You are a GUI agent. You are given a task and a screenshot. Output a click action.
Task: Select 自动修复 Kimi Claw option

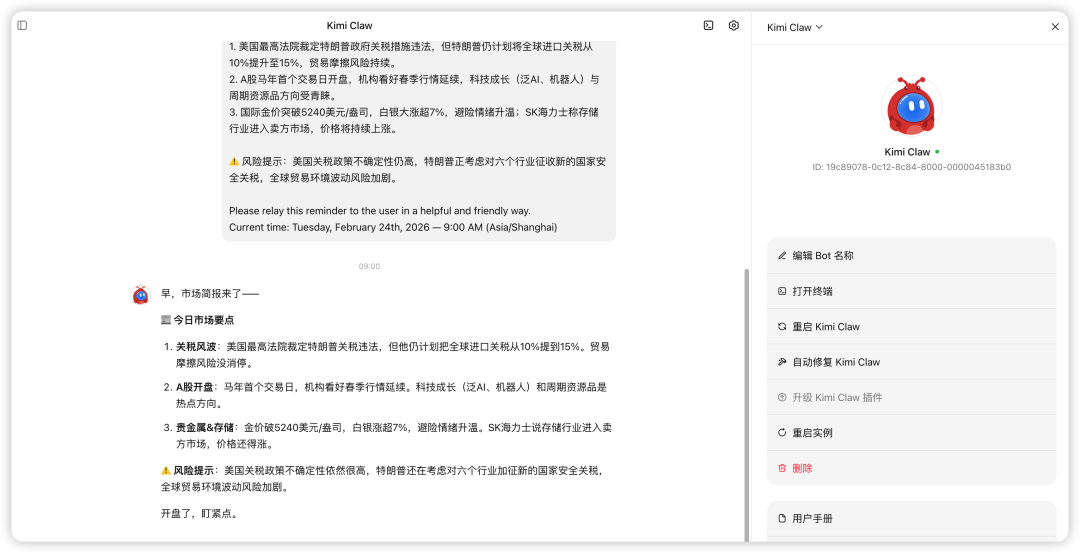(x=911, y=362)
